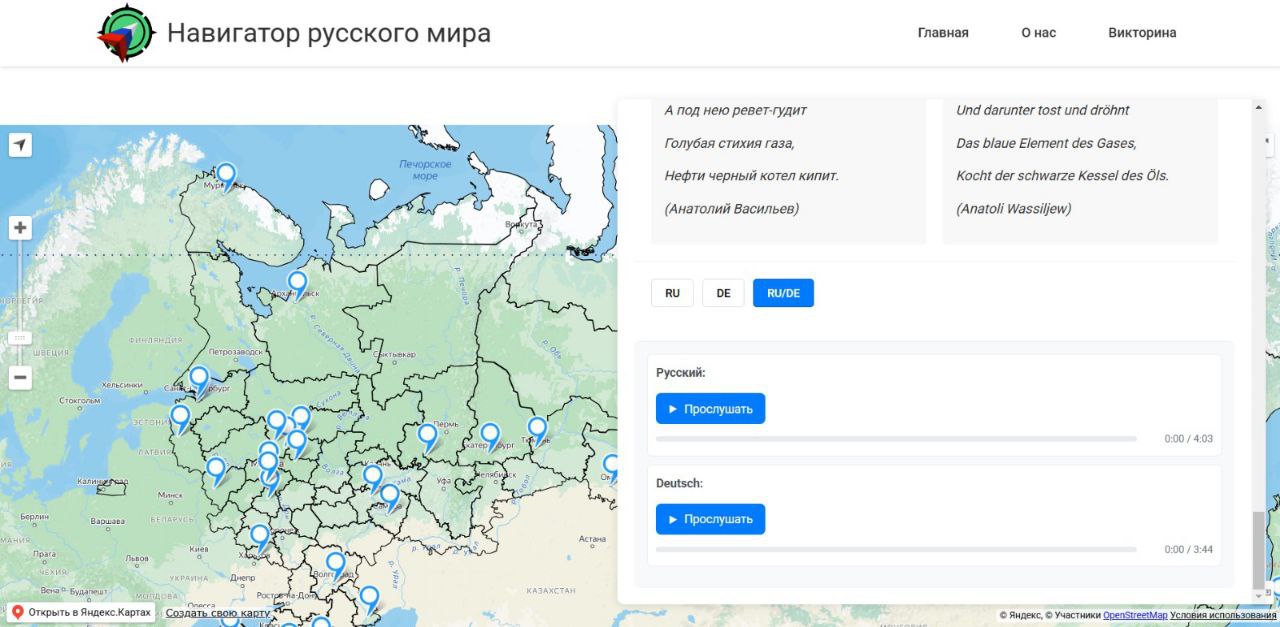
Task: Switch text language to DE only
Action: [x=723, y=293]
